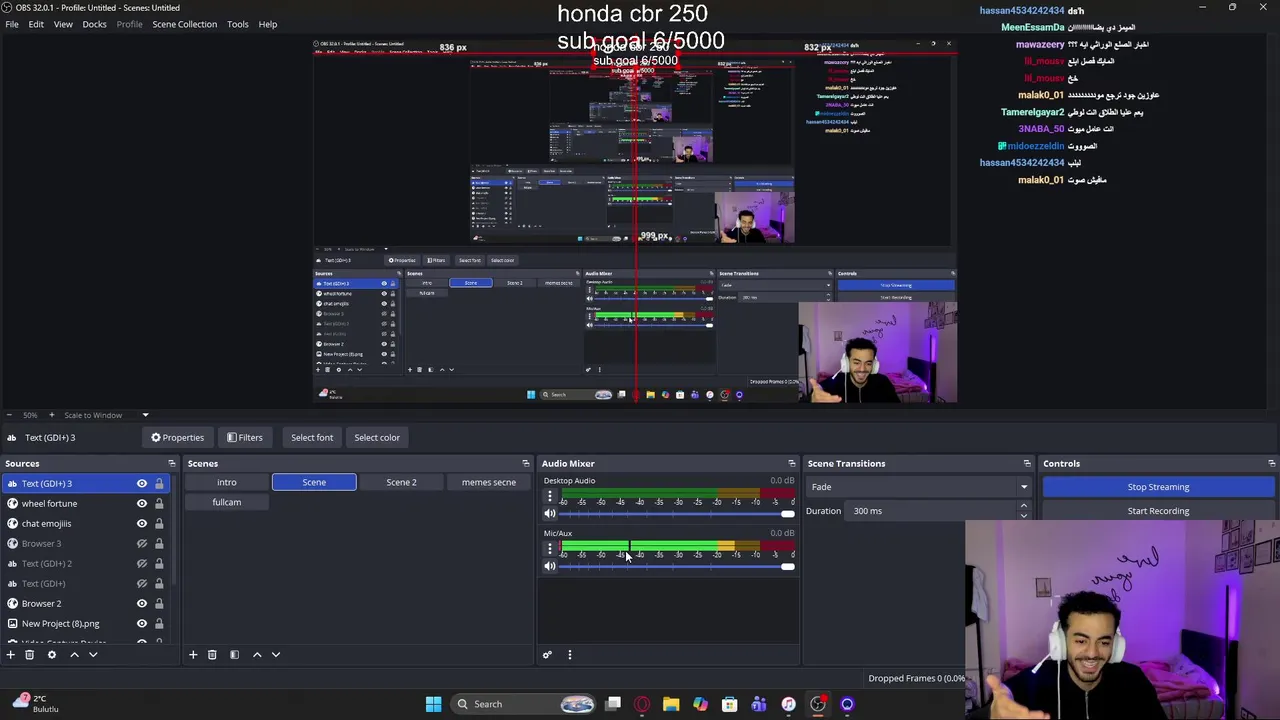Open Microsoft Store from taskbar
Screen dimensions: 1280x720
730,704
